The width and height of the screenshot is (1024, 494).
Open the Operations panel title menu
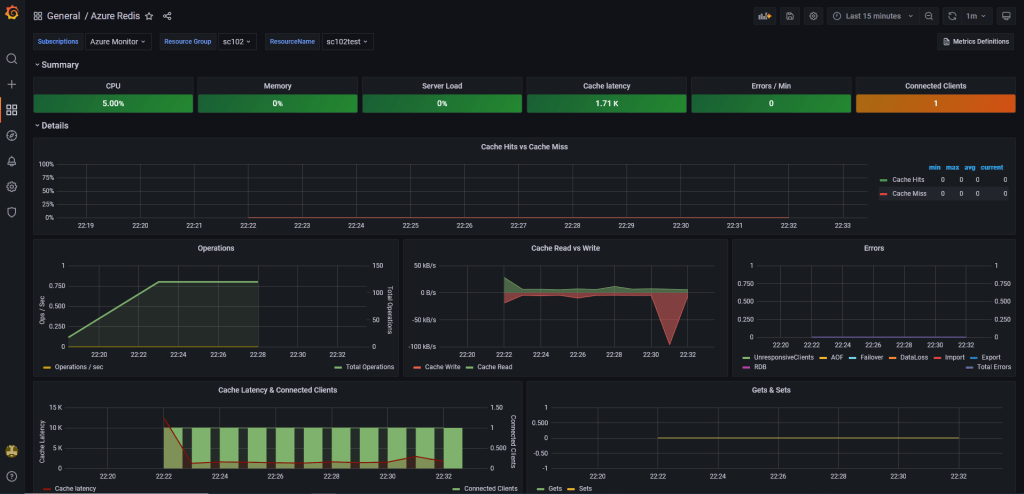216,247
